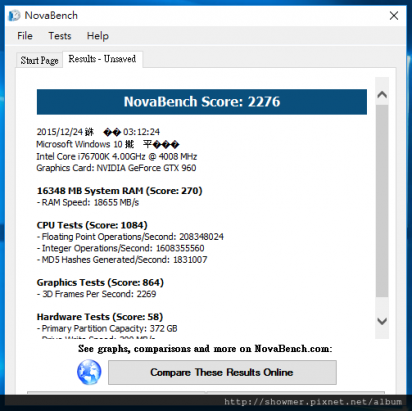Screen dimensions: 412x411
Task: Click the Graphics Tests score heading
Action: click(x=100, y=282)
